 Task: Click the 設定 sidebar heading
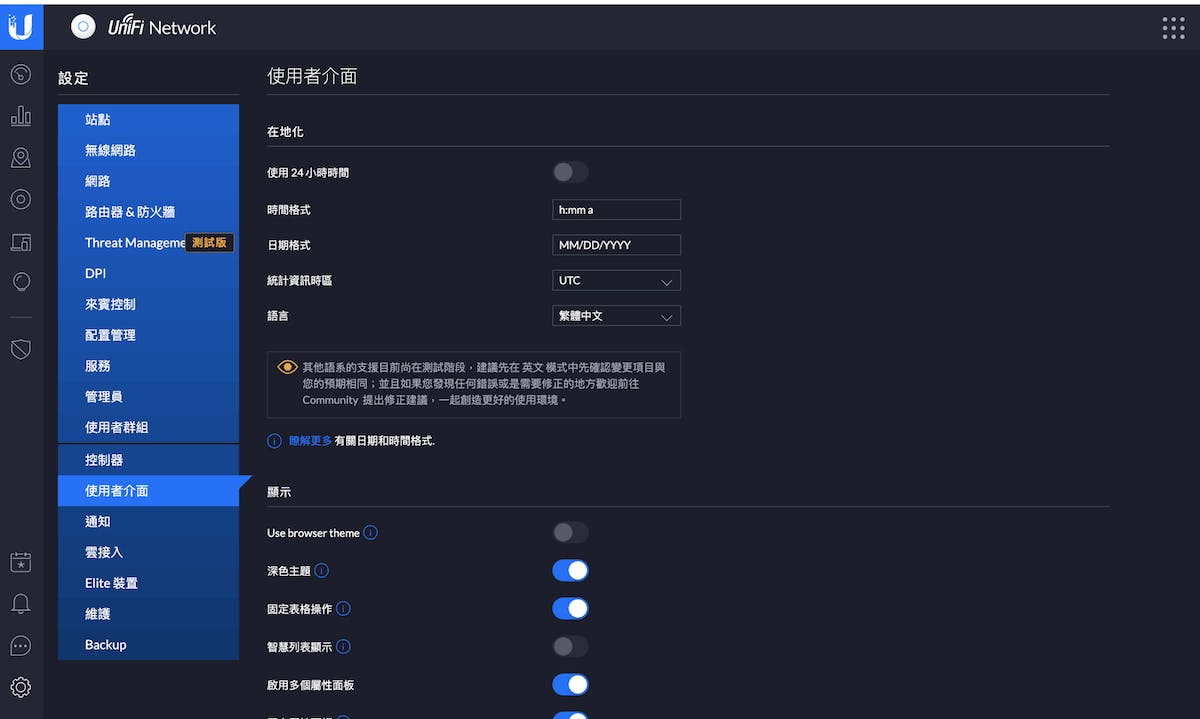(x=73, y=78)
